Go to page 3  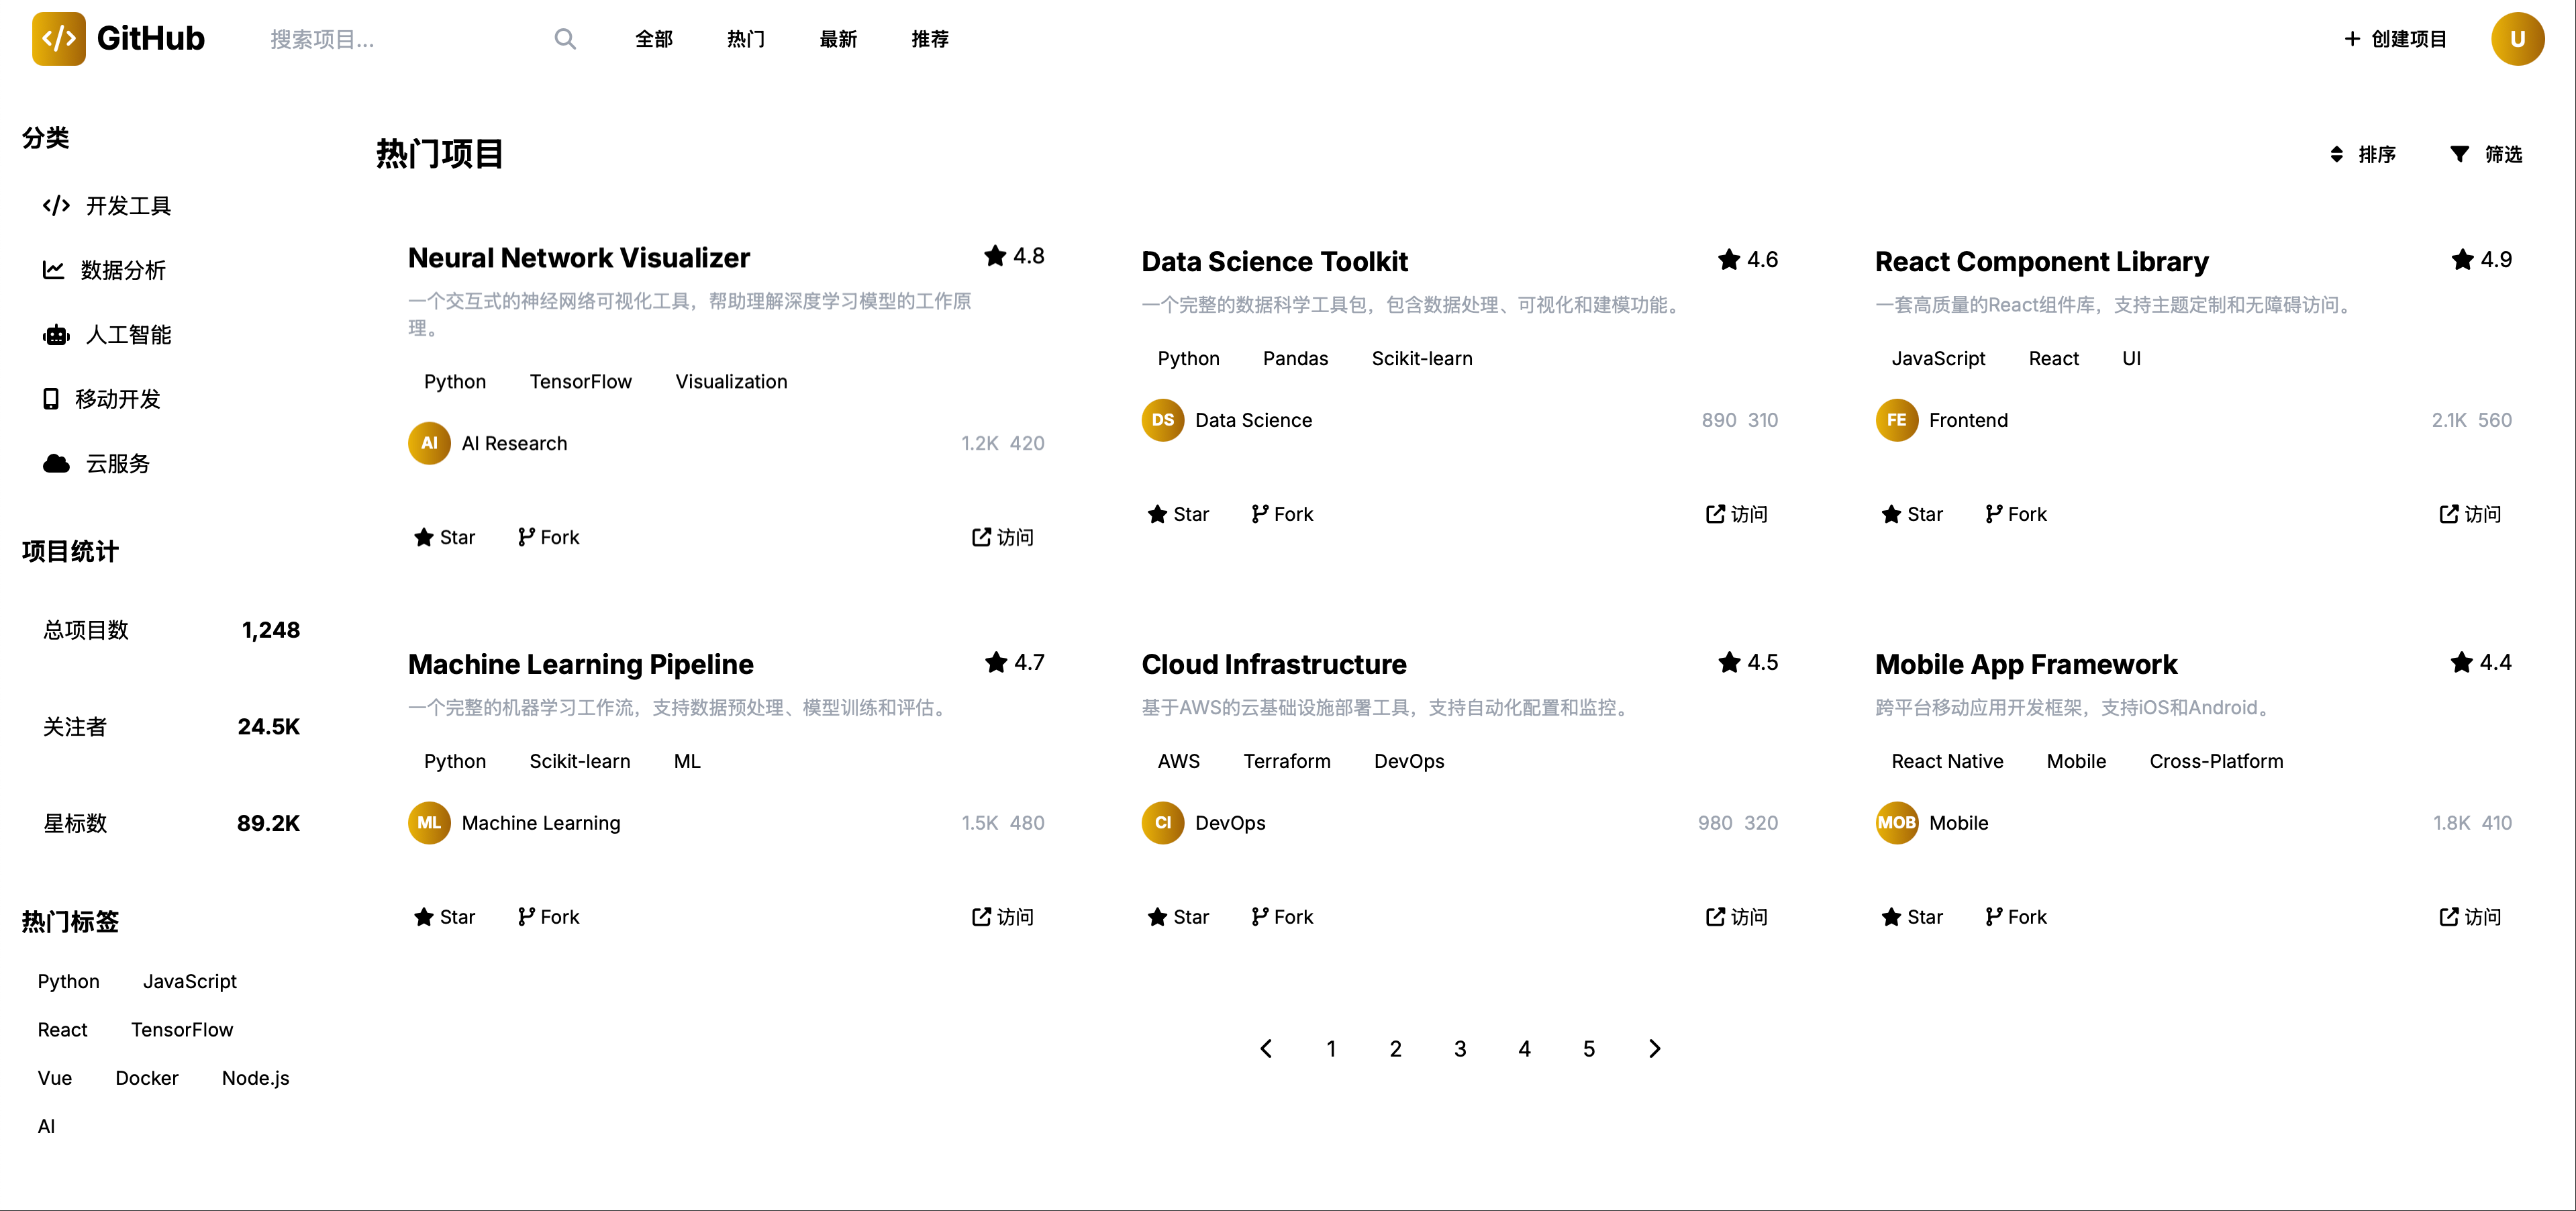click(1460, 1048)
